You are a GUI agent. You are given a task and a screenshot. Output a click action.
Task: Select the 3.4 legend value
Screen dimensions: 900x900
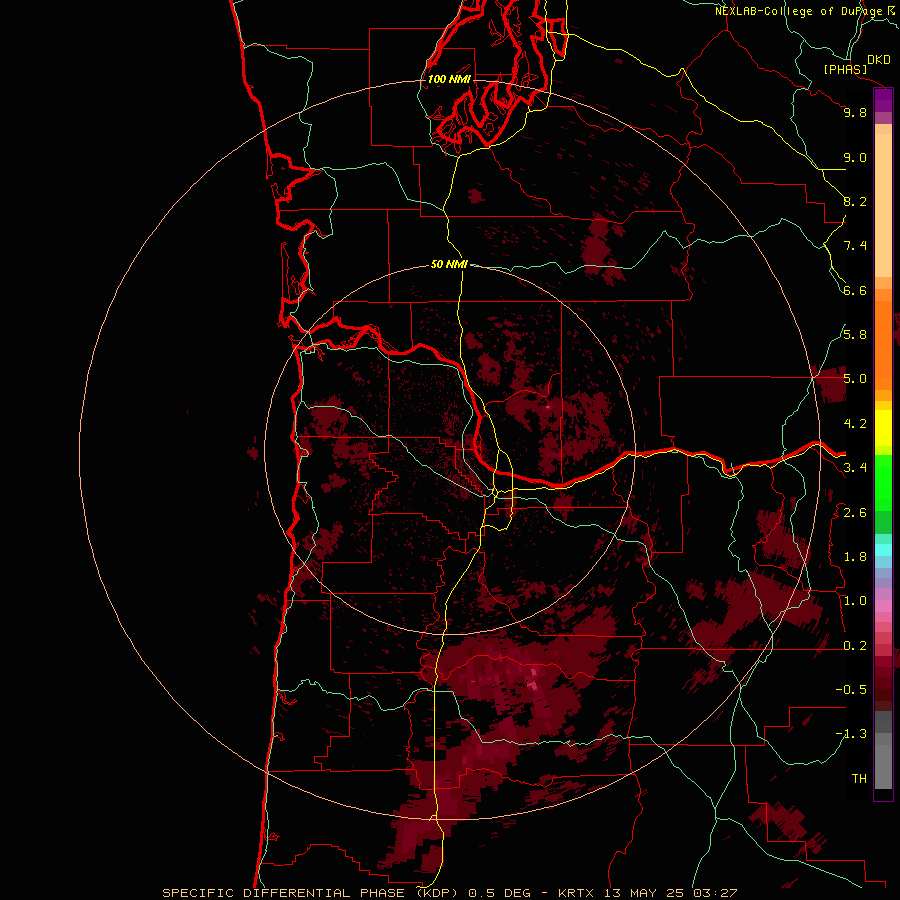click(x=855, y=468)
